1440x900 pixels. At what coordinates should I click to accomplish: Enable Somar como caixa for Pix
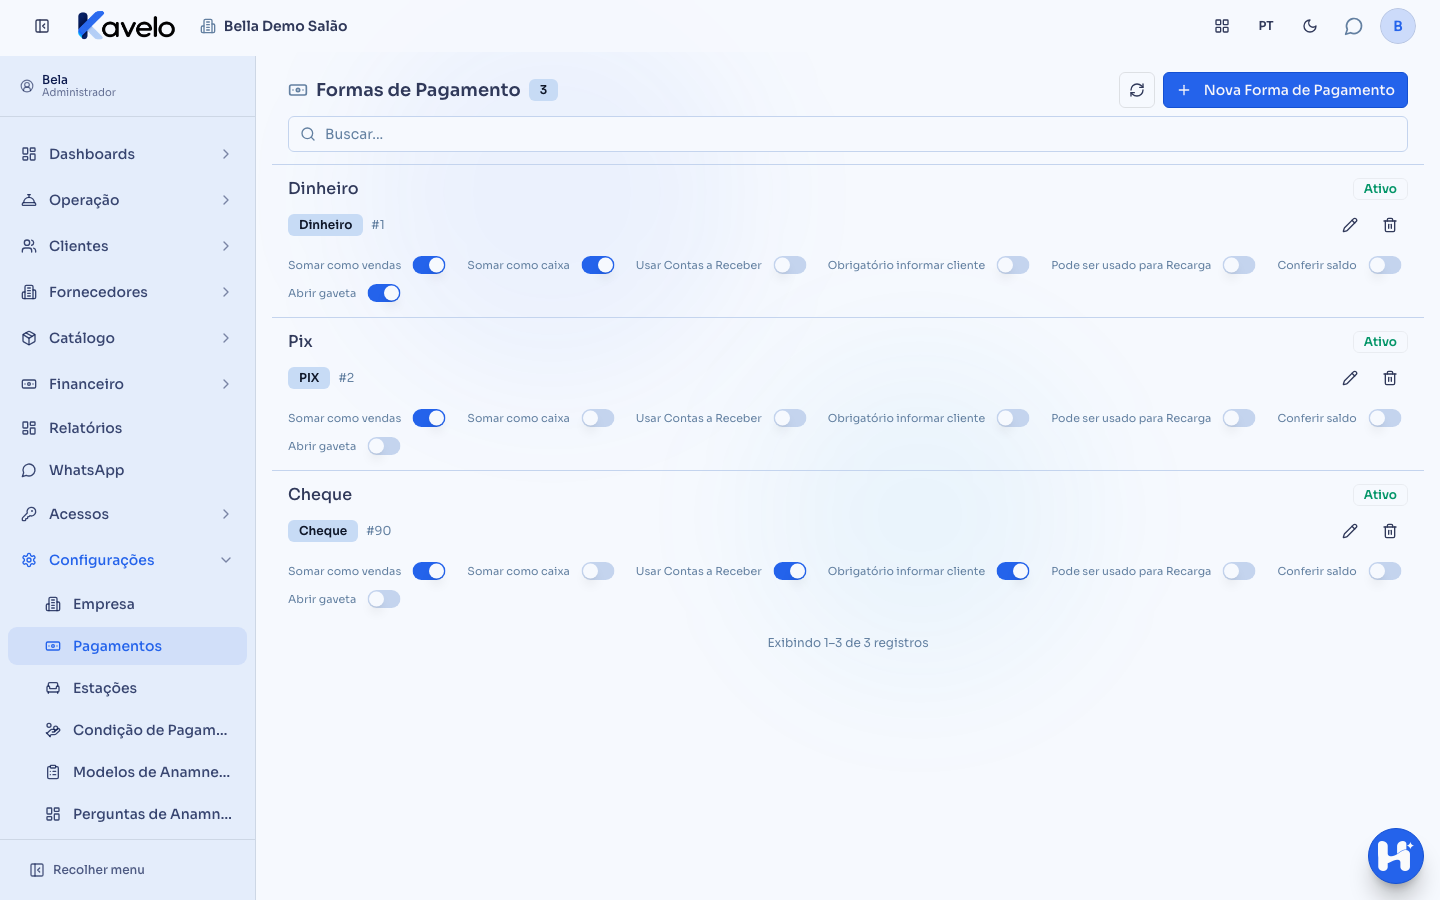pyautogui.click(x=598, y=418)
